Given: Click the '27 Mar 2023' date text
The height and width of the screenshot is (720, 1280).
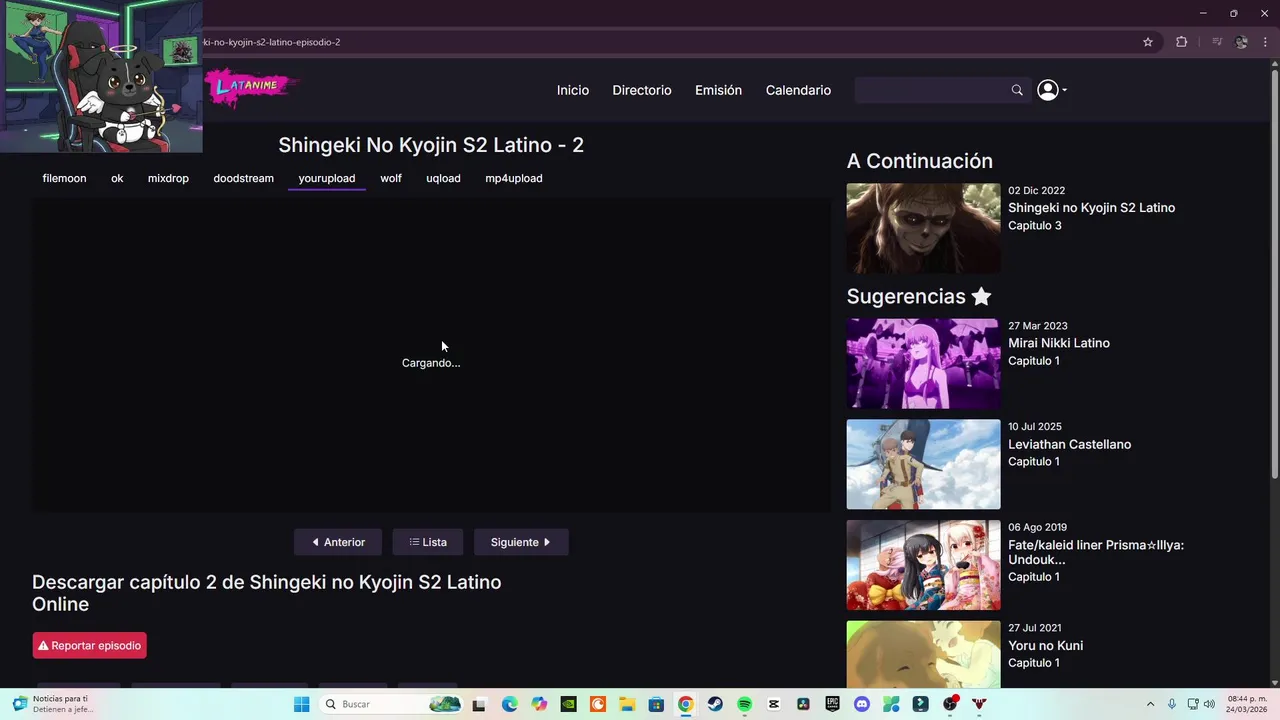Looking at the screenshot, I should [x=1037, y=326].
